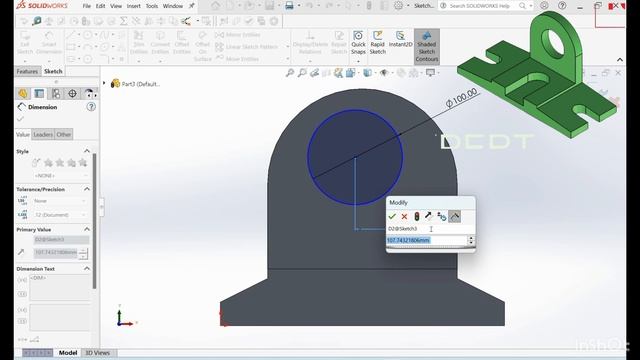Open the File menu
The height and width of the screenshot is (360, 640).
(x=87, y=6)
